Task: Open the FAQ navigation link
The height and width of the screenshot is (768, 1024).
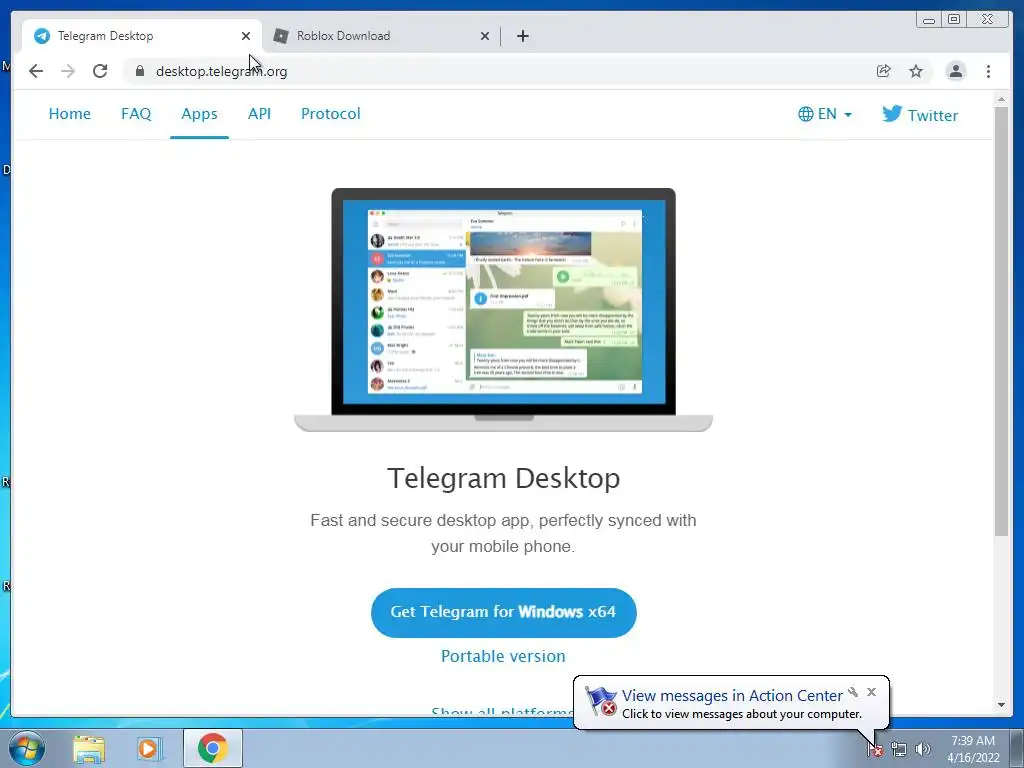Action: pyautogui.click(x=136, y=114)
